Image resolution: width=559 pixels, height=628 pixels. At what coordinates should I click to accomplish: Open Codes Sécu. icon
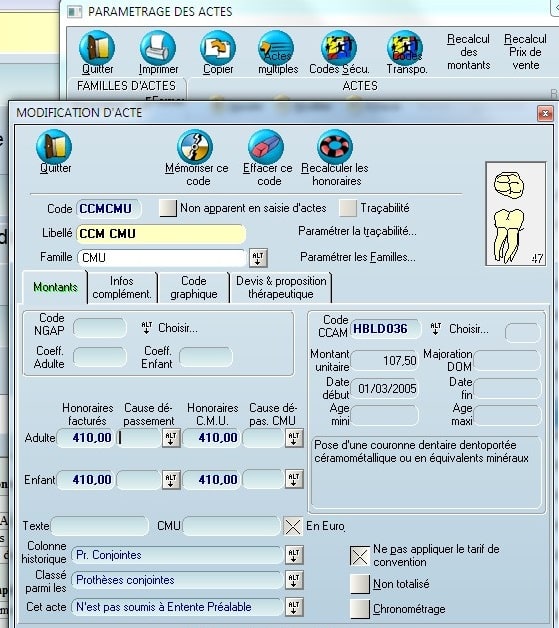[339, 48]
